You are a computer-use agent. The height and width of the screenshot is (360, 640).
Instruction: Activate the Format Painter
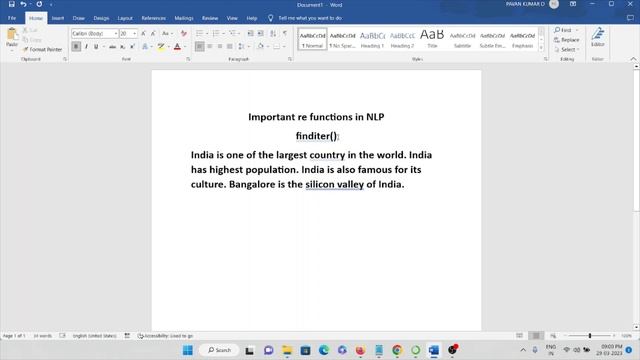coord(42,49)
